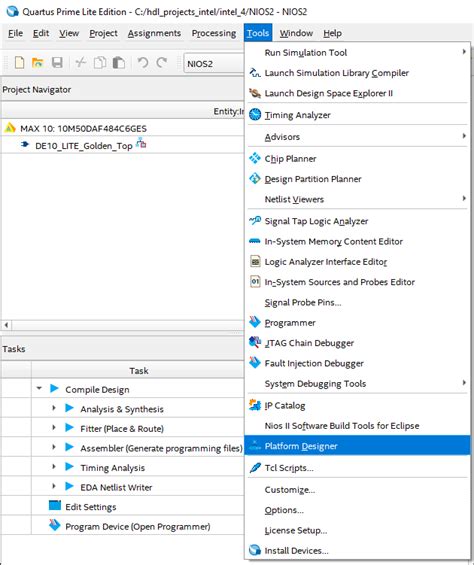The width and height of the screenshot is (474, 565).
Task: Expand the EDA Netlist Writer task
Action: click(x=54, y=486)
